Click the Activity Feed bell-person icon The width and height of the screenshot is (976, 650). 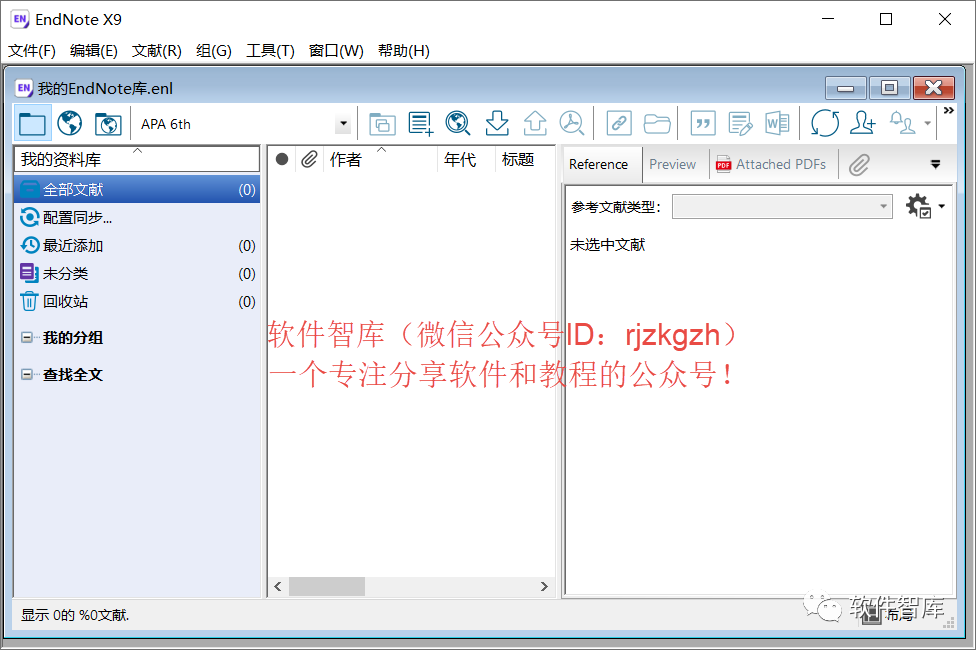(x=902, y=123)
